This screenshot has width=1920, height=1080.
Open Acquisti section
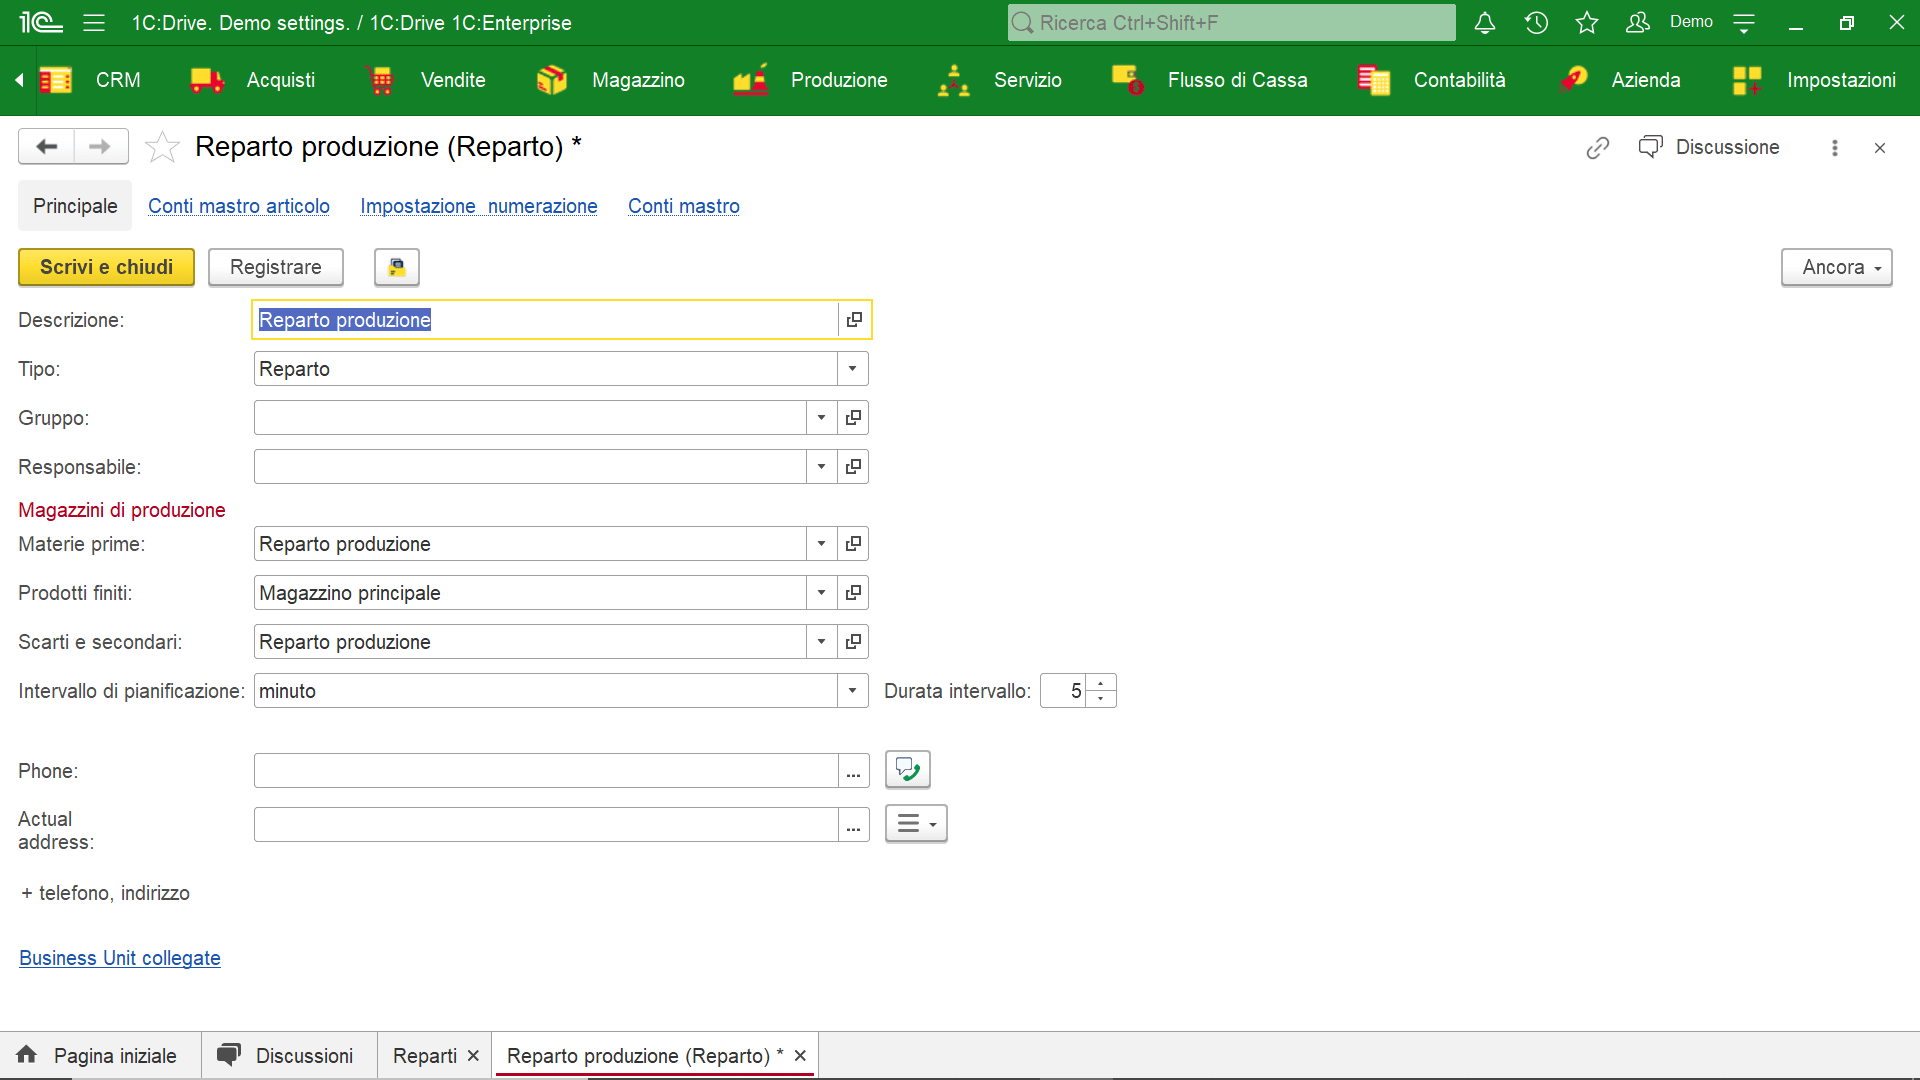coord(252,80)
